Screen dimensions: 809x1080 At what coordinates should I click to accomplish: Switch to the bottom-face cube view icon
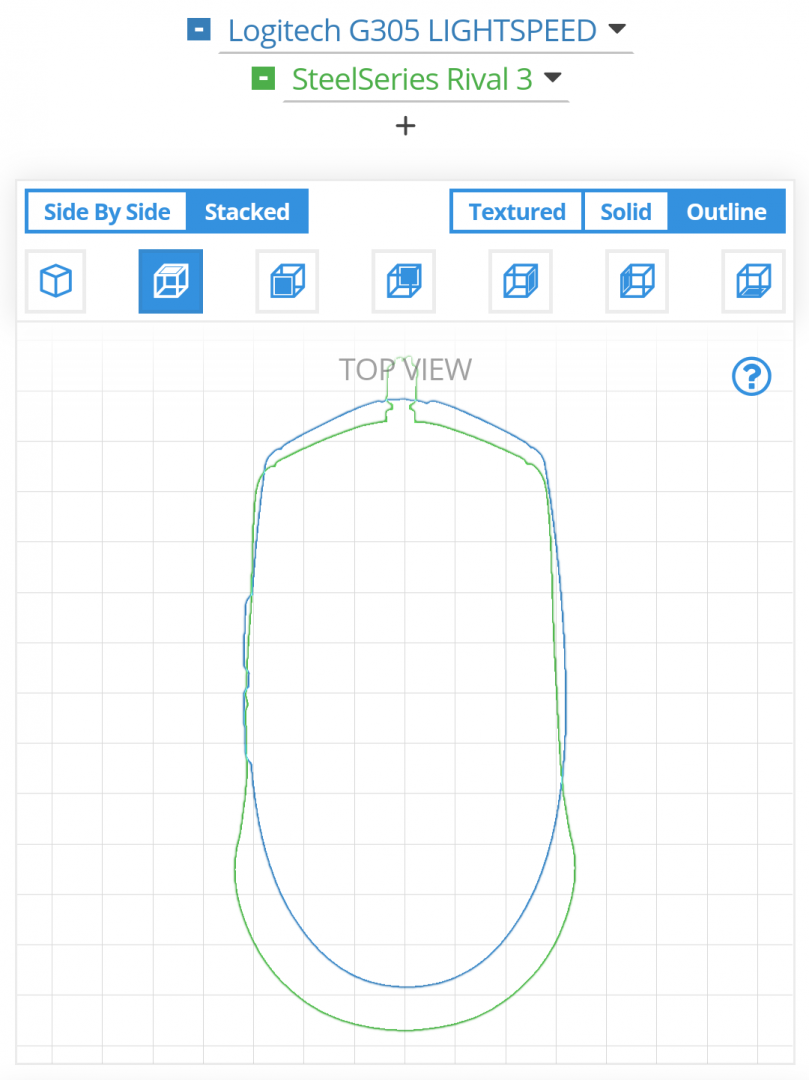click(x=753, y=281)
